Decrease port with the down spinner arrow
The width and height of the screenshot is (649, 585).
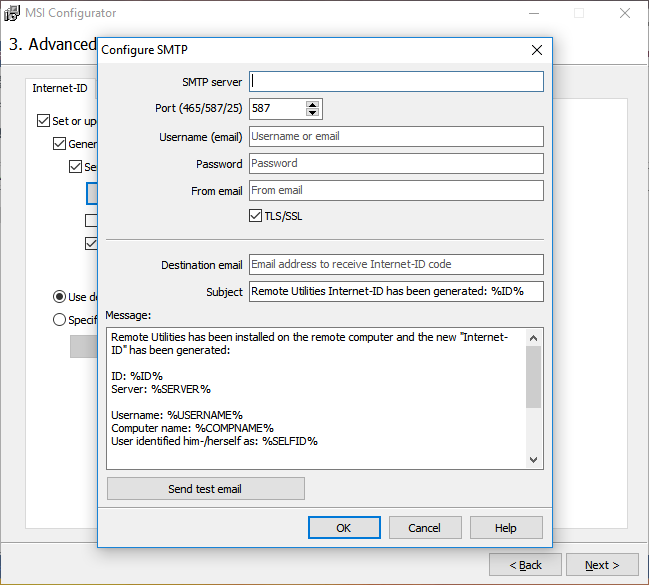click(312, 113)
